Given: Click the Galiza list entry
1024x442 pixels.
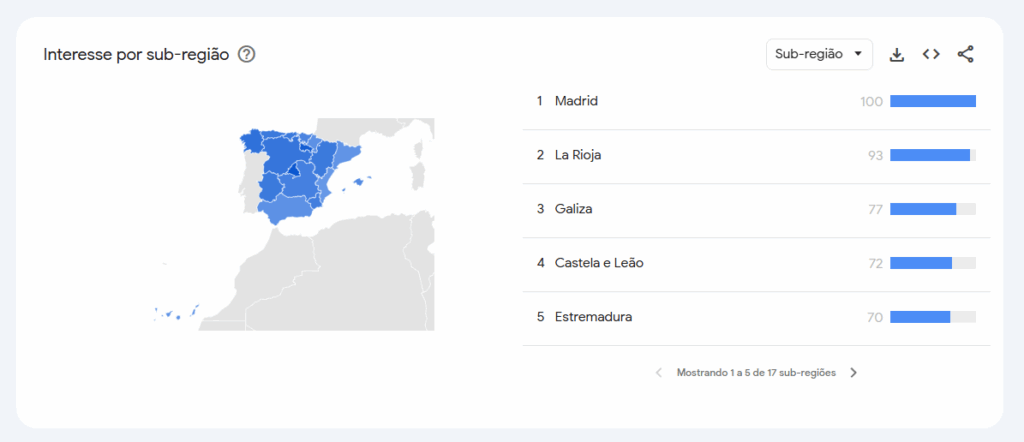Looking at the screenshot, I should click(574, 209).
